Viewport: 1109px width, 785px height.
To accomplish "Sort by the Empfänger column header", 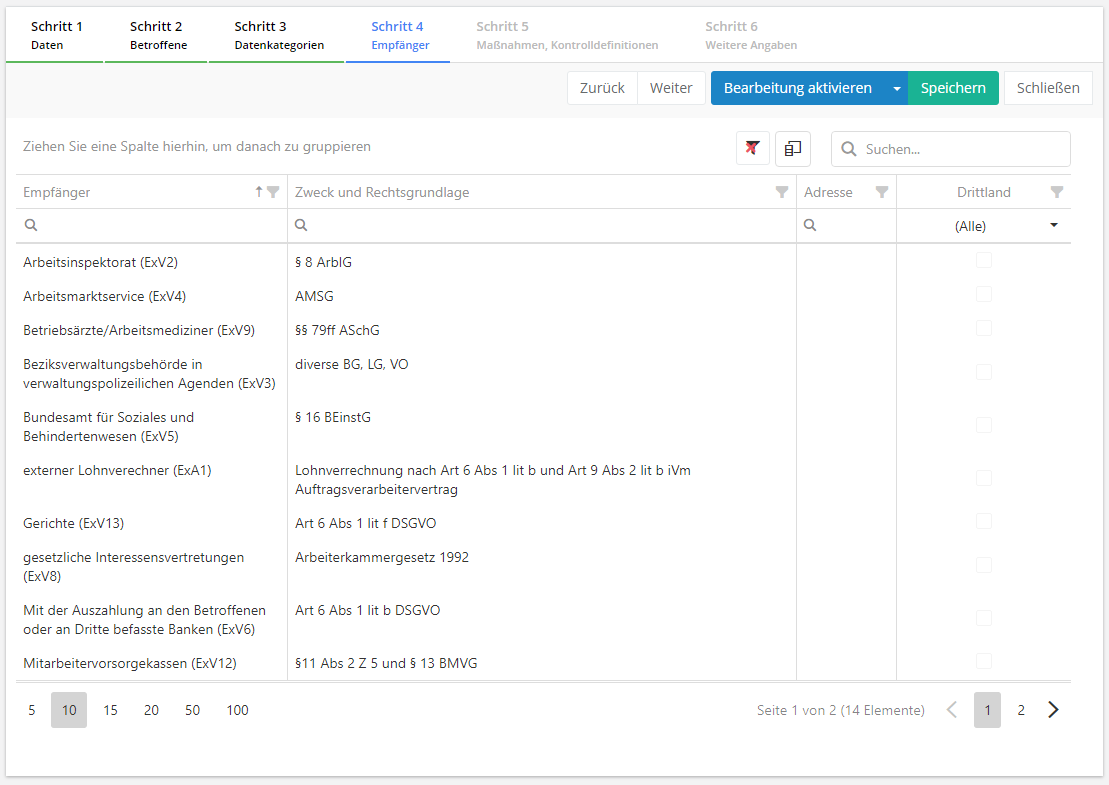I will (57, 192).
